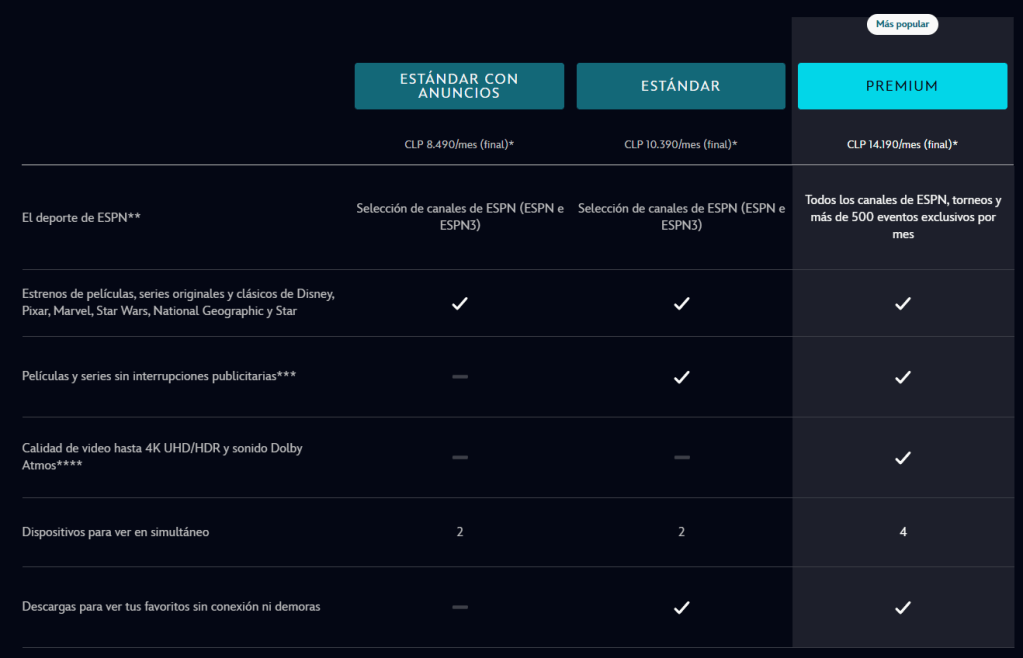
Task: Click Premium checkmark for Disney movie premieres
Action: [x=903, y=303]
